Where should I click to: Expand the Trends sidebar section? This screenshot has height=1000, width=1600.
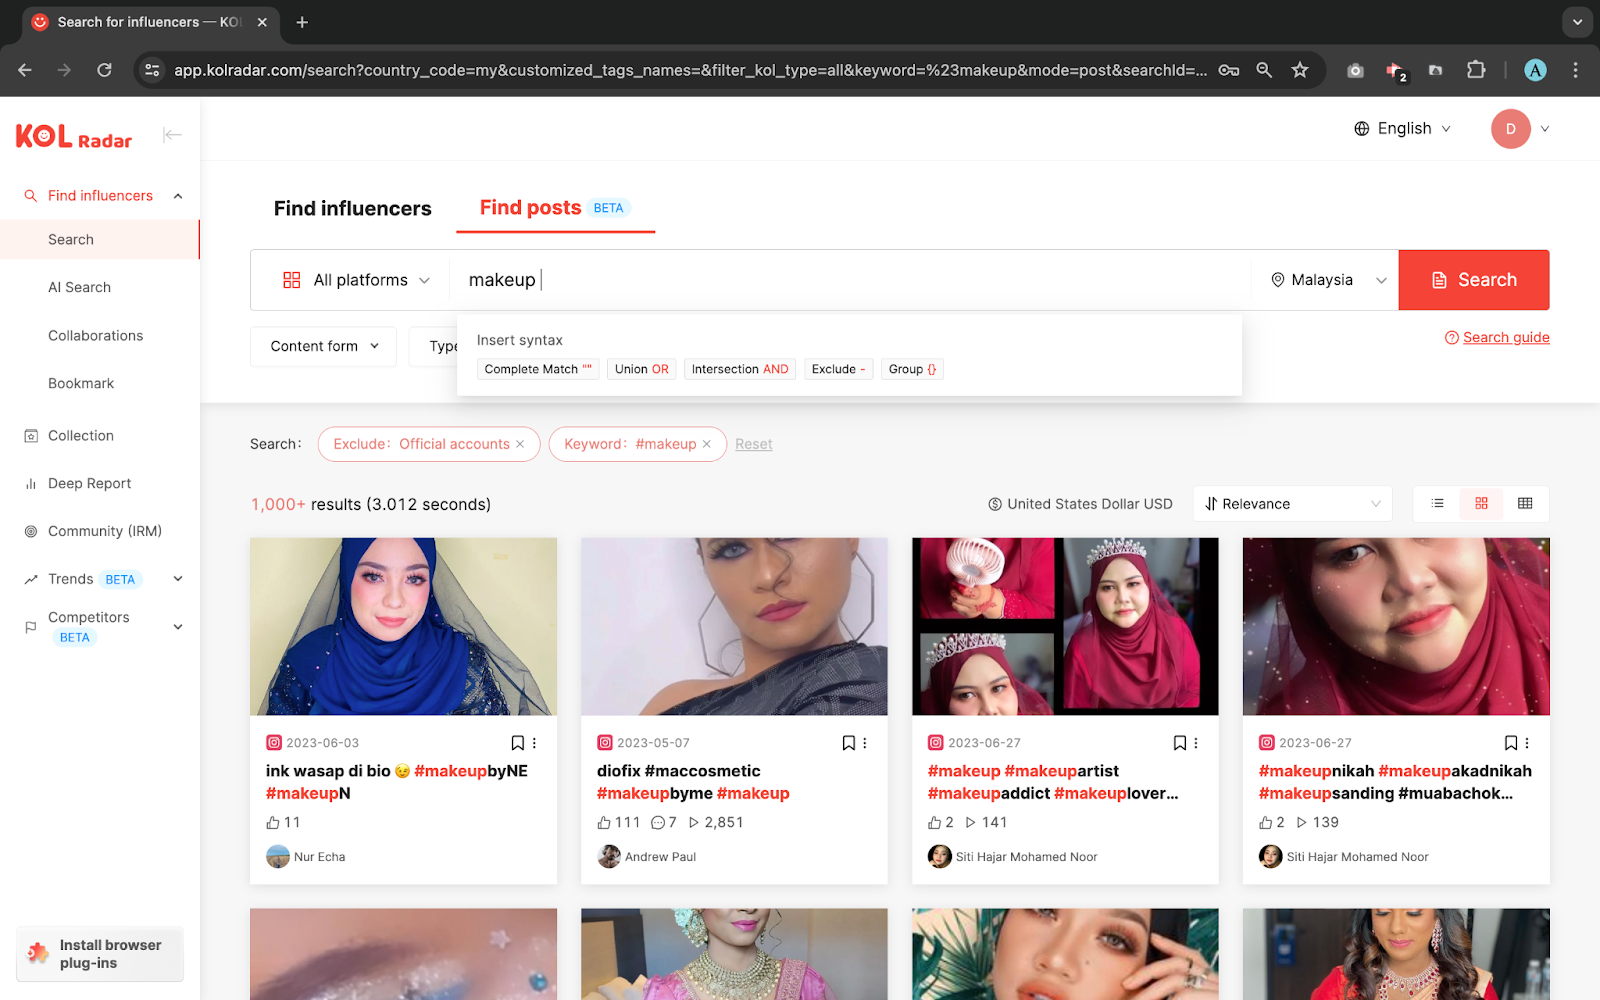pos(178,579)
